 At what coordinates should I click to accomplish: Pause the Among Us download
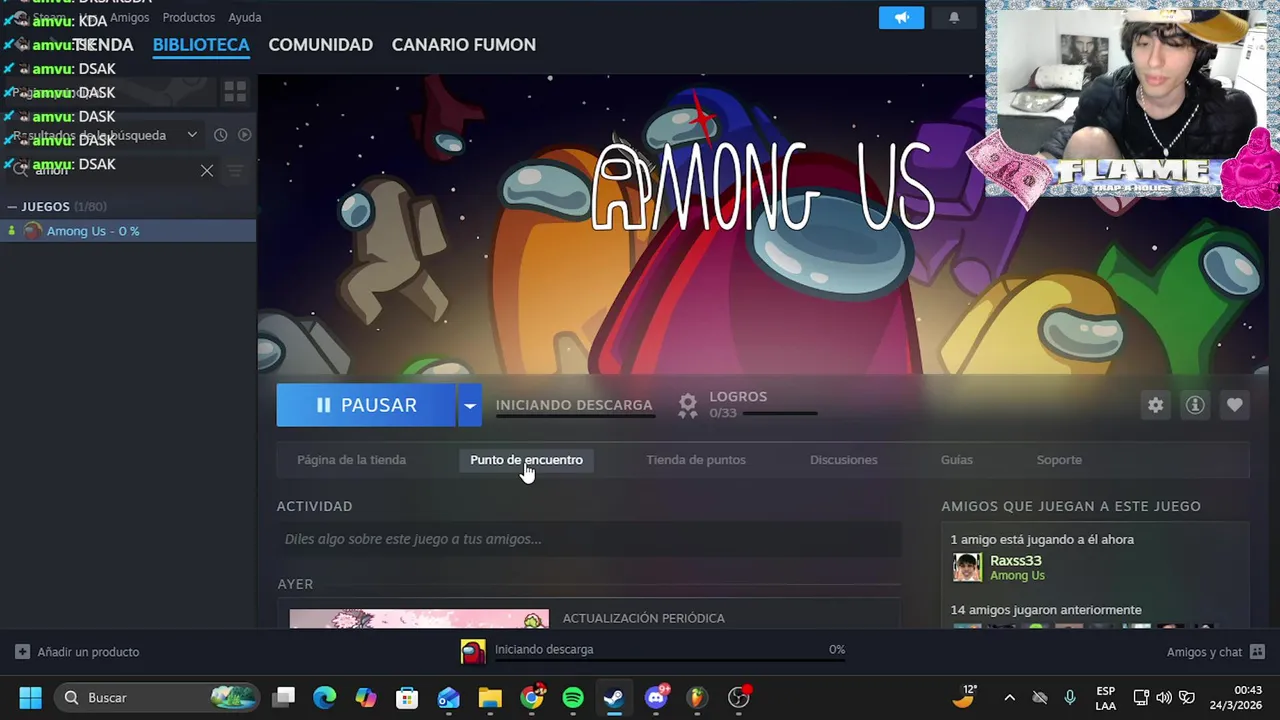pos(366,405)
